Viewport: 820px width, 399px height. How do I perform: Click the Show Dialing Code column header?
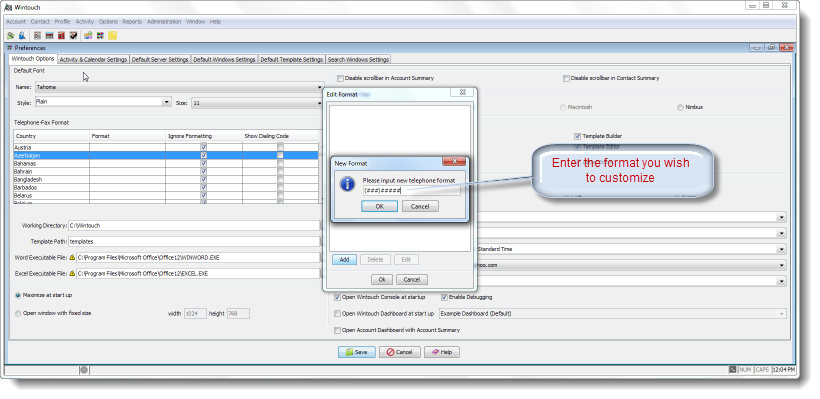click(280, 136)
